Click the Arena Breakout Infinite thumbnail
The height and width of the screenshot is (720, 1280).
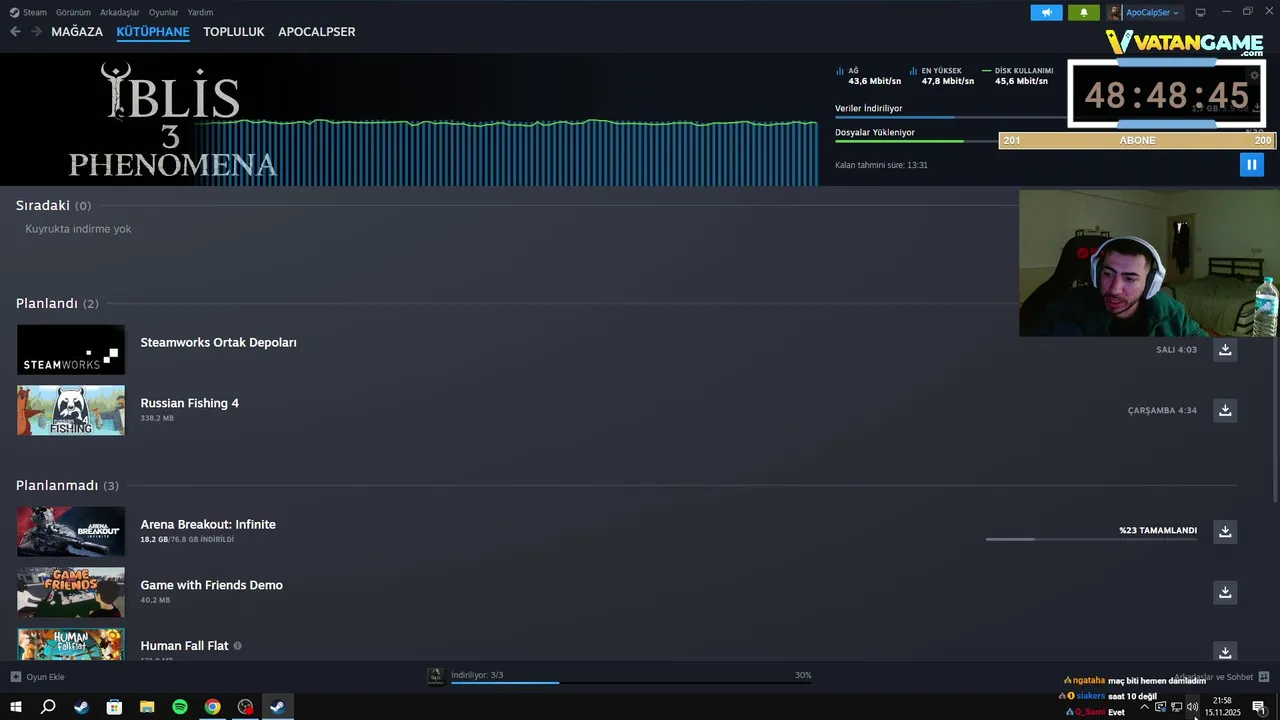(71, 531)
